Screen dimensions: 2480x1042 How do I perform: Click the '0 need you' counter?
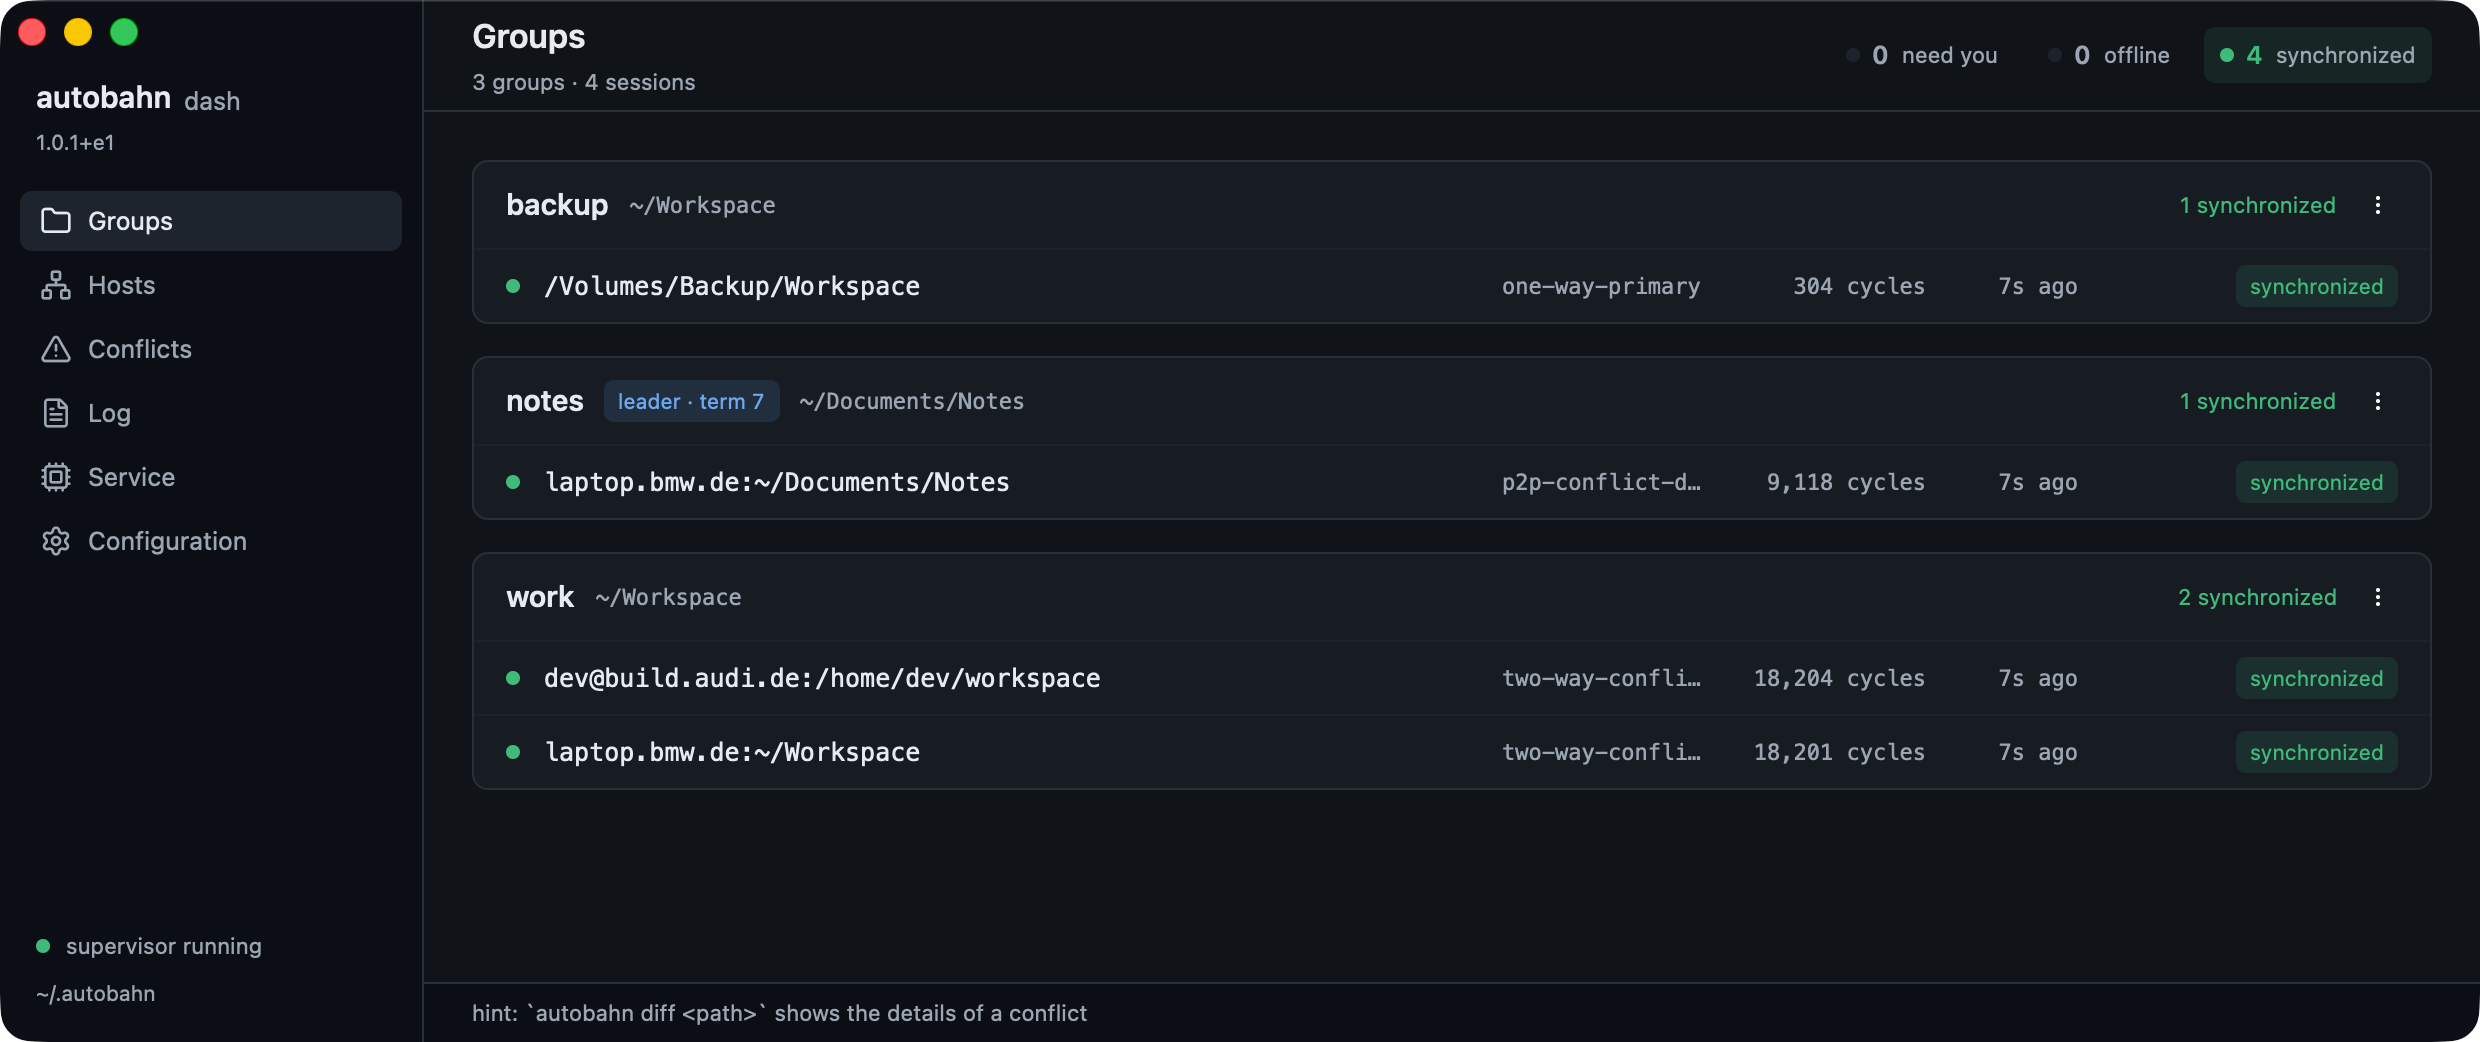pos(1922,55)
